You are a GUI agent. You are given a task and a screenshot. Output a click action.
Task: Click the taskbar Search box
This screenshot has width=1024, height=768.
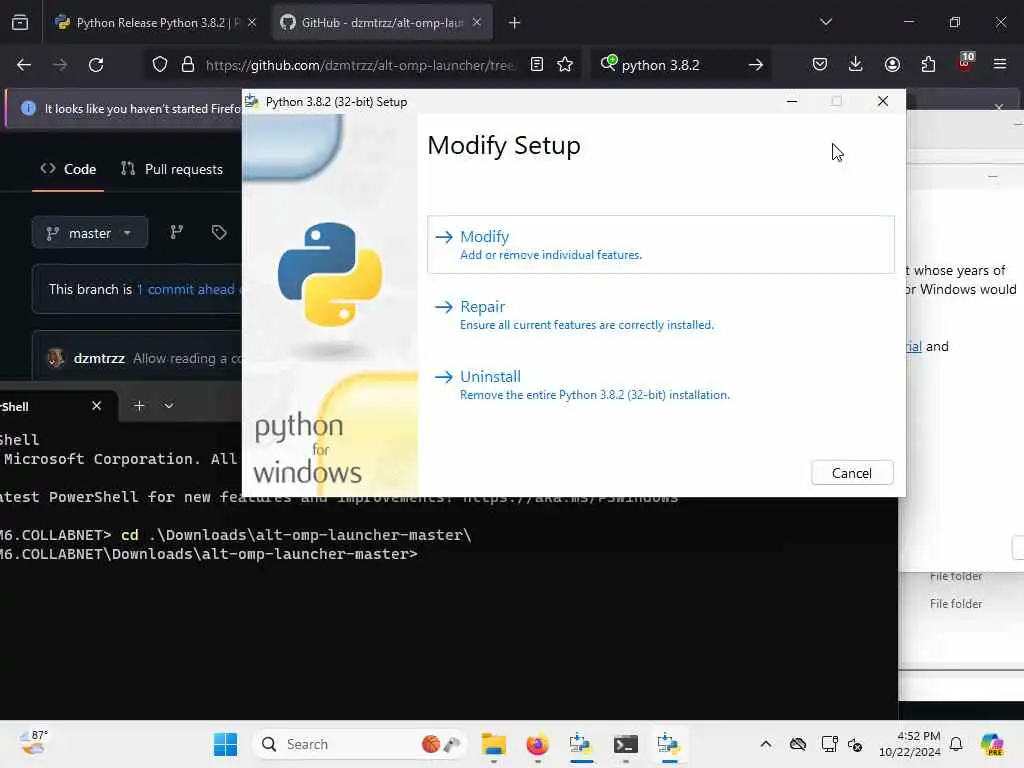tap(360, 744)
